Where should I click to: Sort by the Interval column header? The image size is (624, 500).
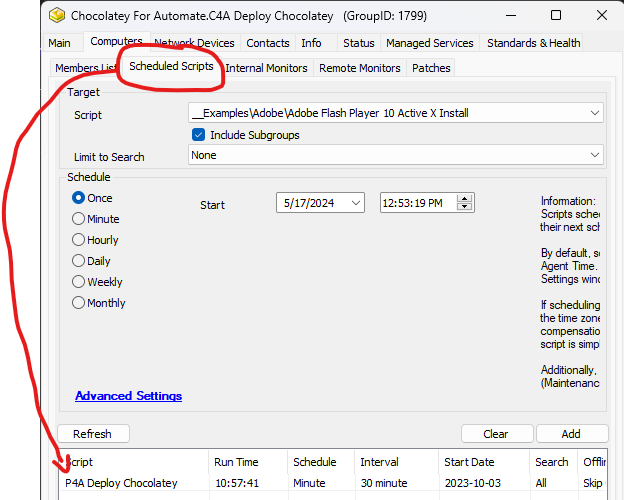396,462
